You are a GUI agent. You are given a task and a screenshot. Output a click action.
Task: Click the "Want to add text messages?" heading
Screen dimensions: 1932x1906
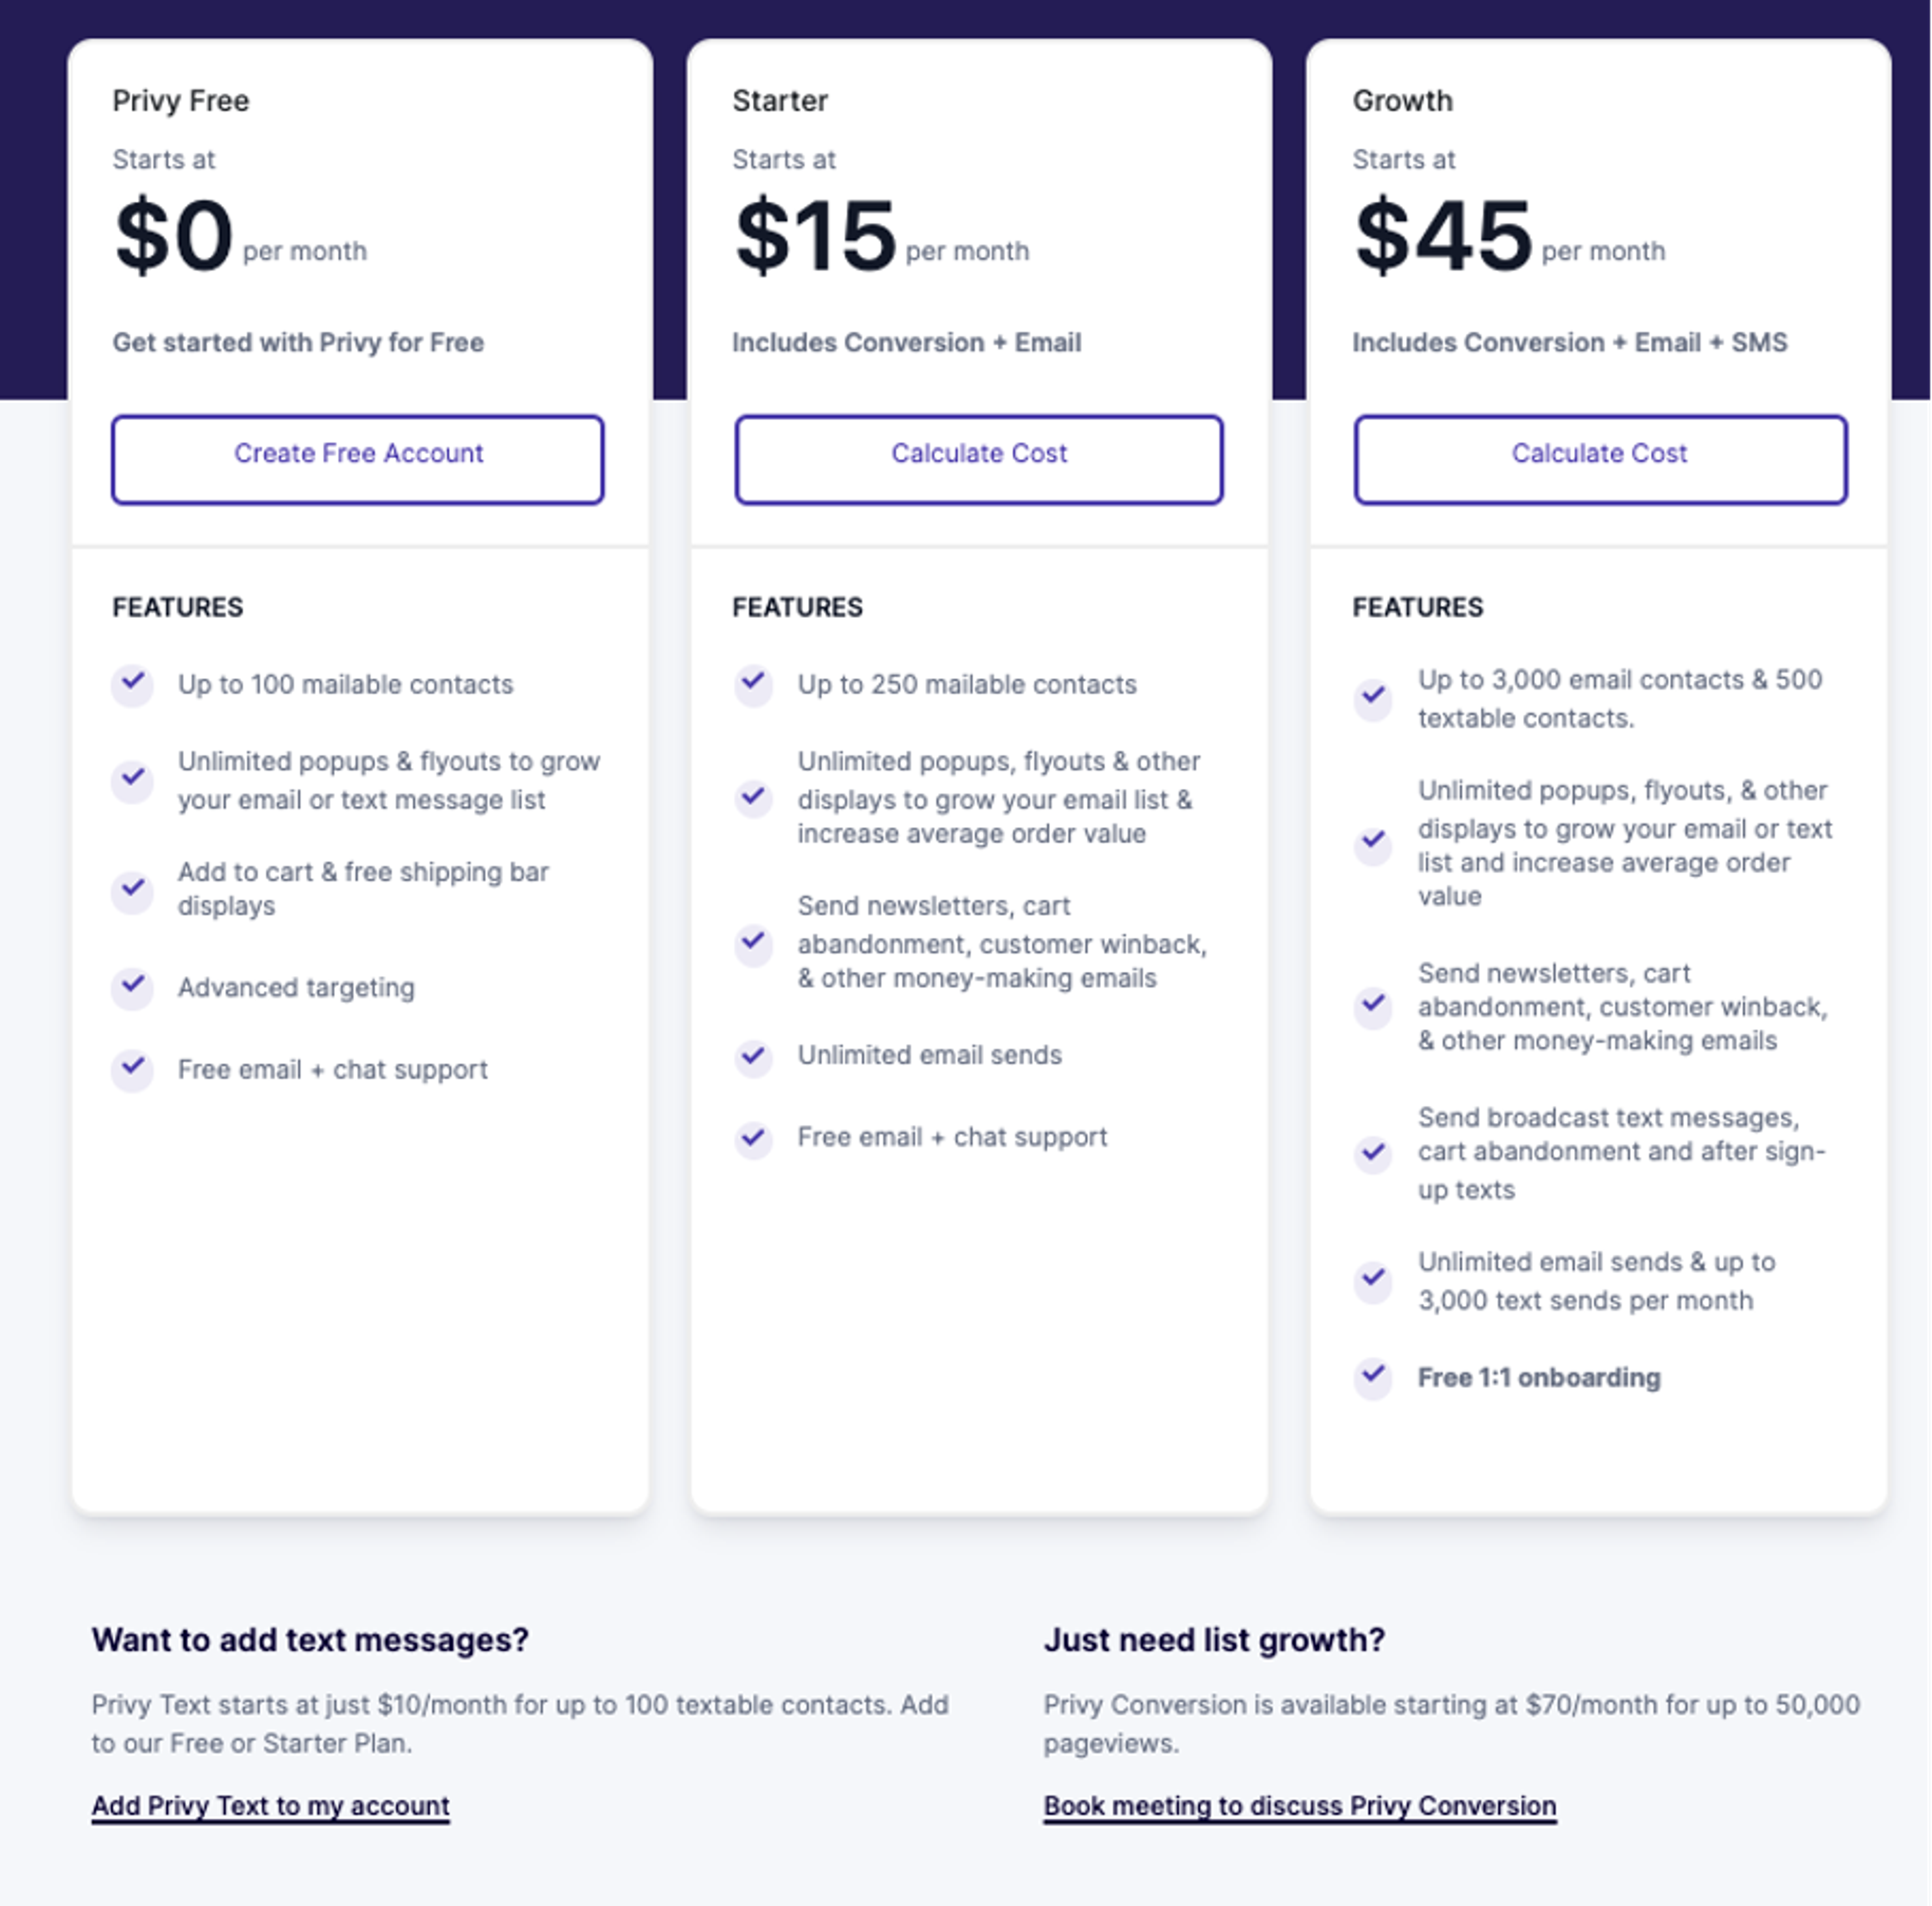(x=310, y=1640)
